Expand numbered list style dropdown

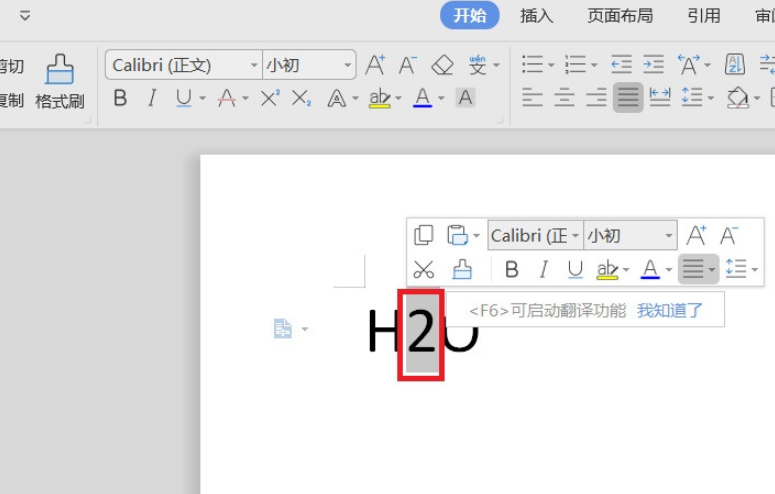coord(594,65)
